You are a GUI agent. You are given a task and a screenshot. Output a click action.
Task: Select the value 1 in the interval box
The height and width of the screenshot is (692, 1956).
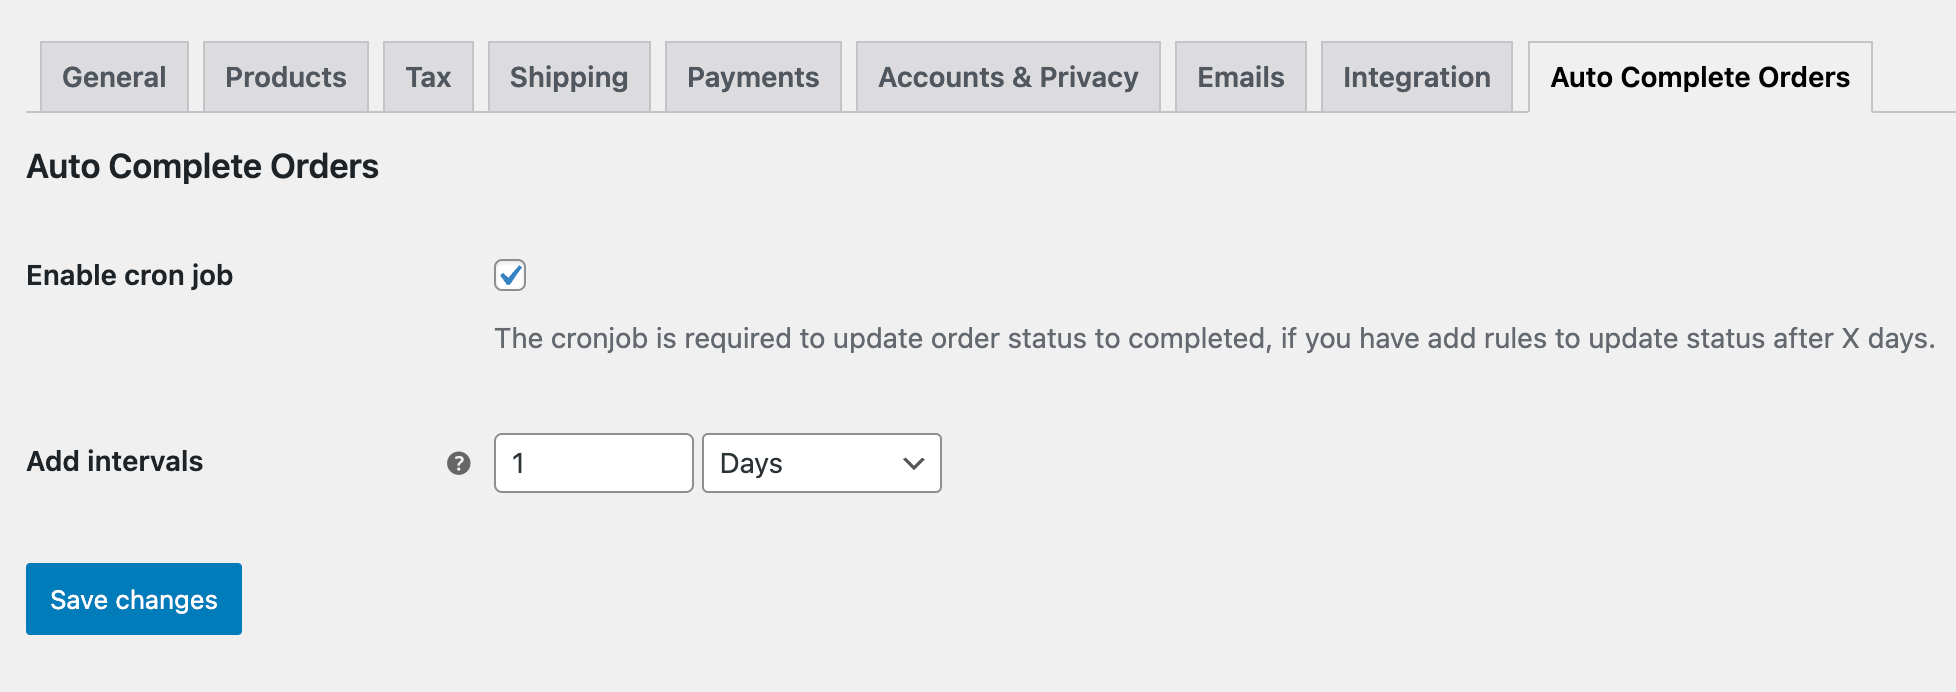592,463
